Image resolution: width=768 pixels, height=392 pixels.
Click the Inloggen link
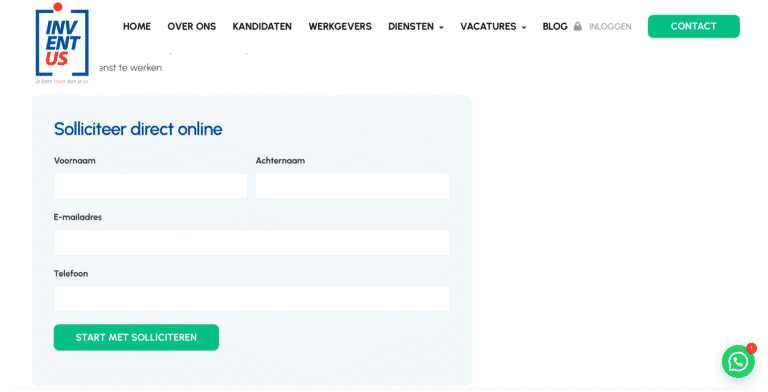pos(610,26)
